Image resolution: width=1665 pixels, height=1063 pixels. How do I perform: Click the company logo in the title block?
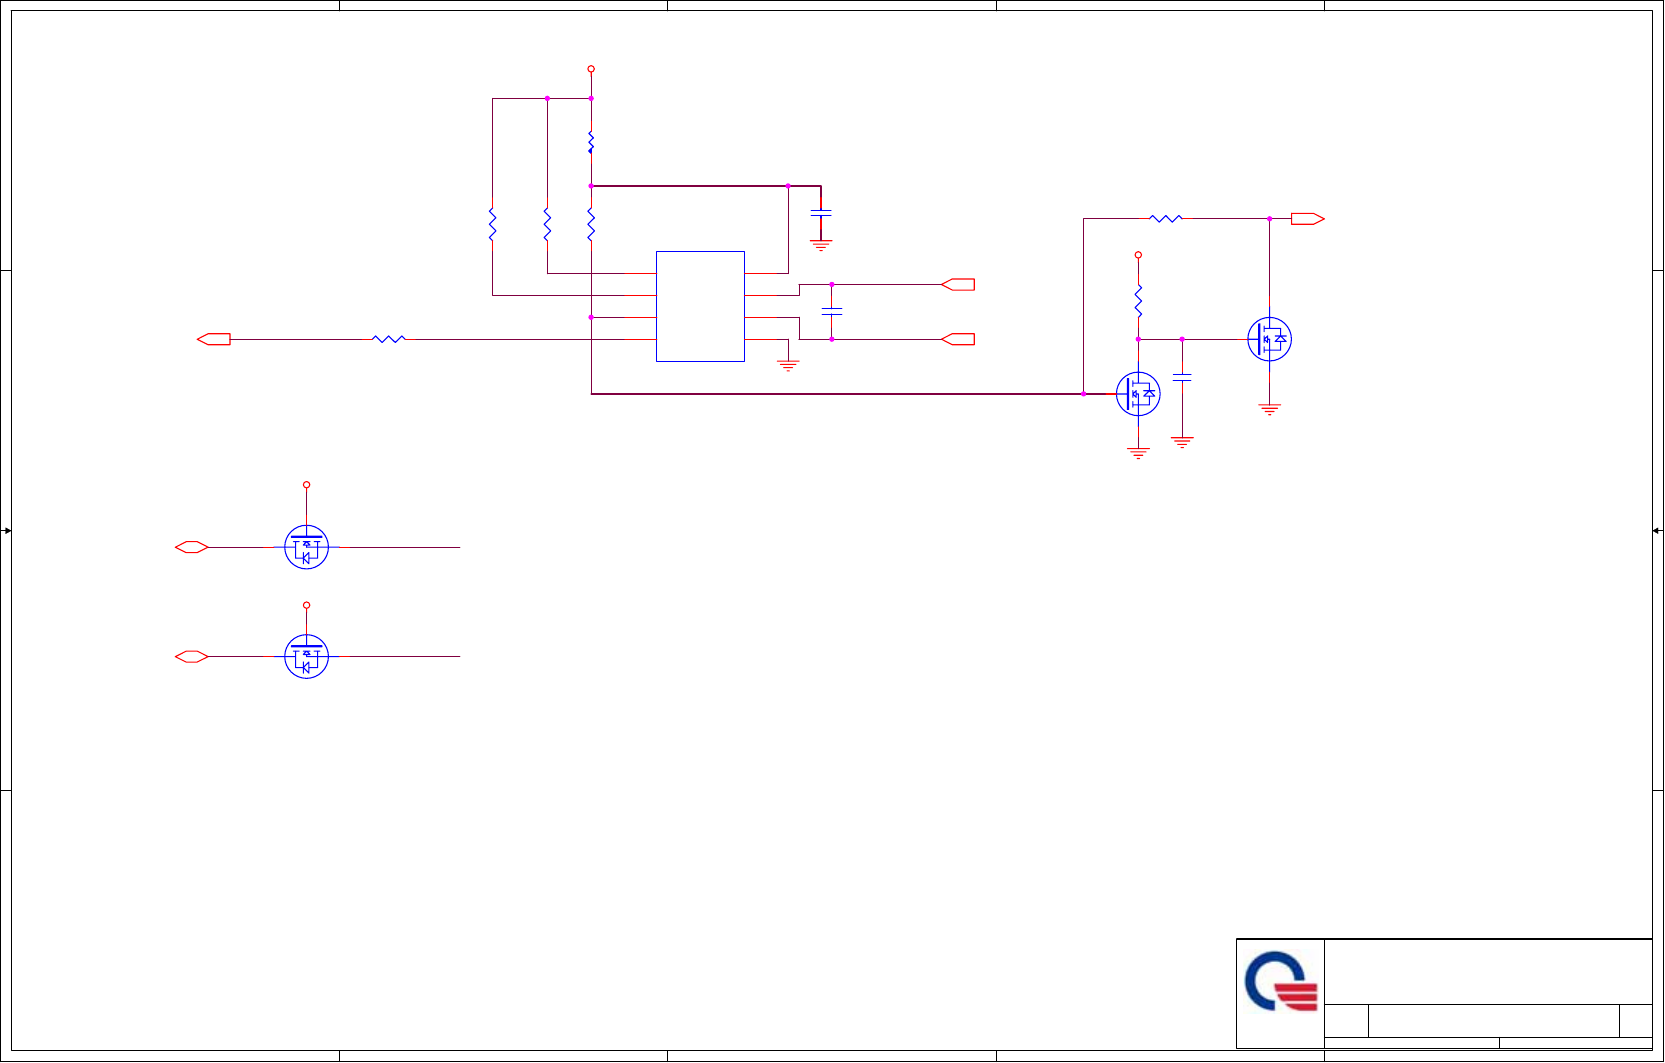click(1281, 982)
